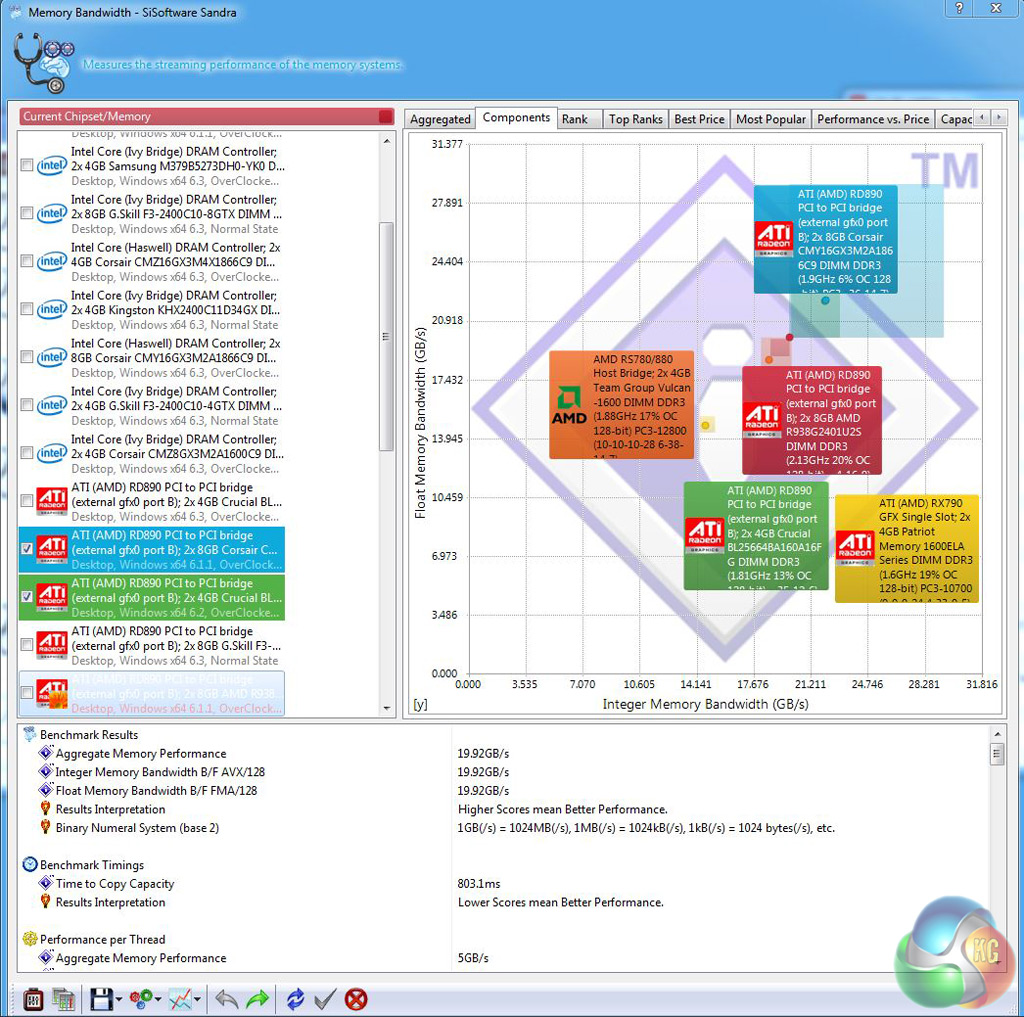Click the chipset list scroll-down arrow
The width and height of the screenshot is (1024, 1017).
pos(387,708)
